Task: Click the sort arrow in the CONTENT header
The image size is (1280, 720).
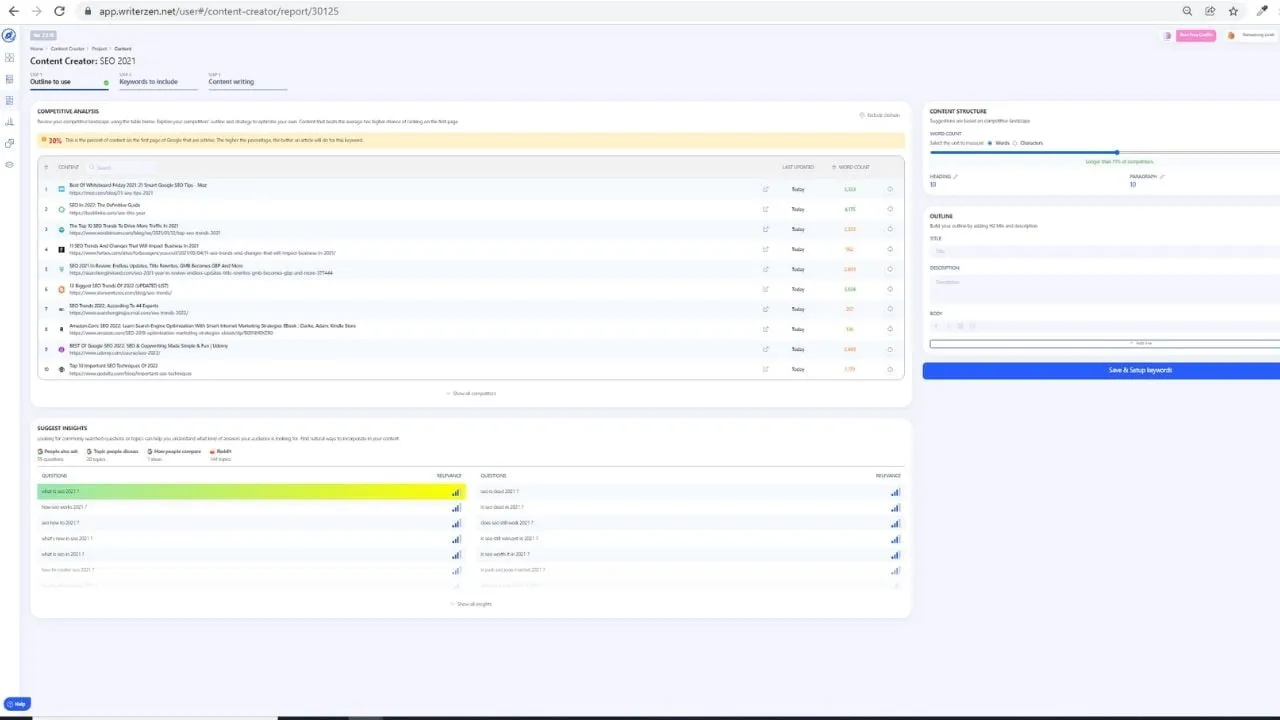Action: [46, 167]
